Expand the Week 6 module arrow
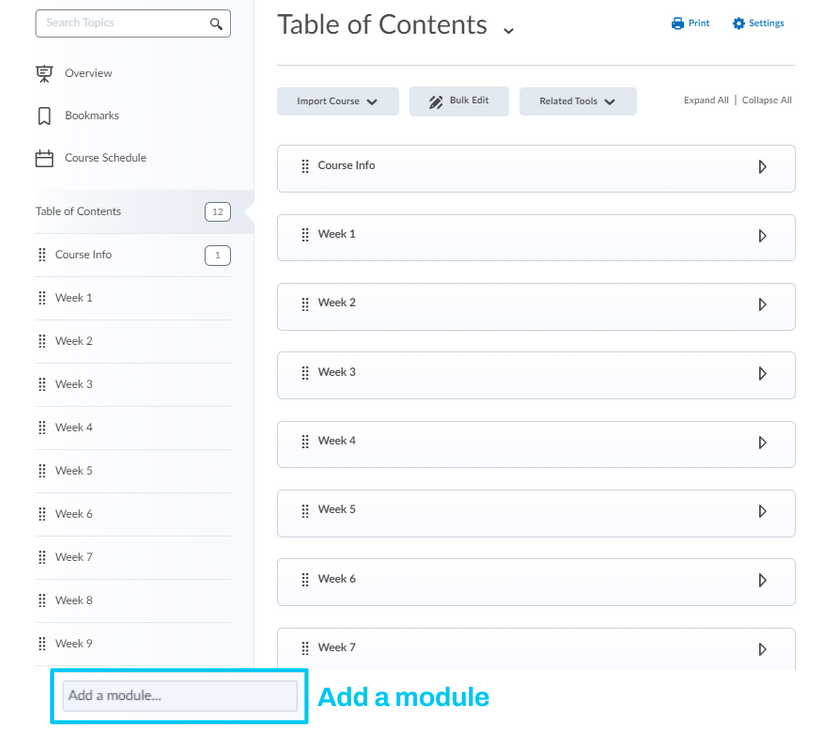 click(762, 581)
